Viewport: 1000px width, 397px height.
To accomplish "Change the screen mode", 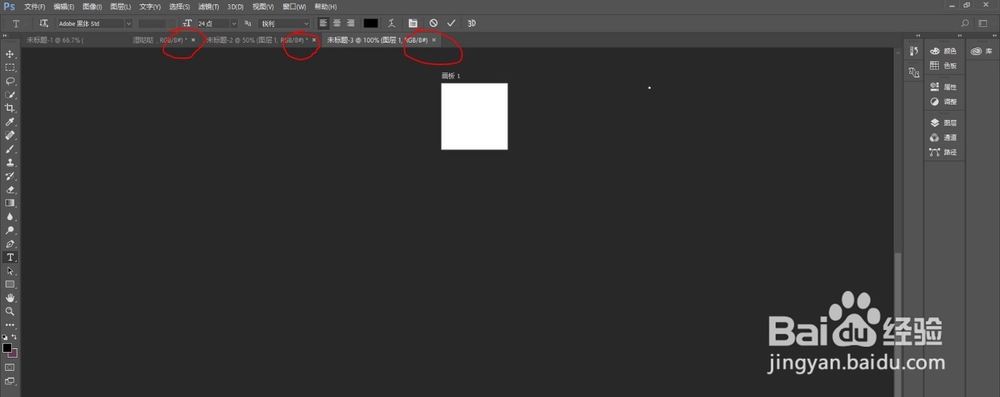I will 10,381.
